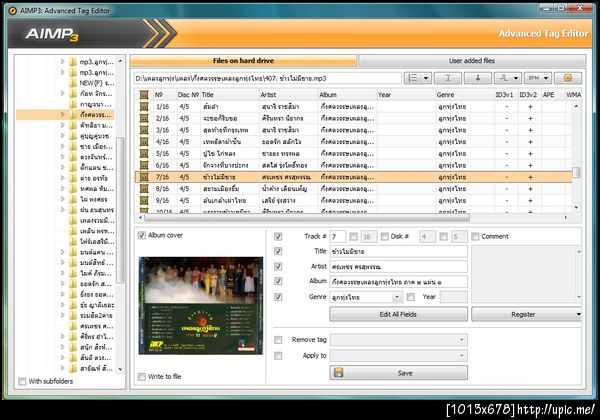
Task: Enable With subfolders checkbox
Action: pos(22,381)
